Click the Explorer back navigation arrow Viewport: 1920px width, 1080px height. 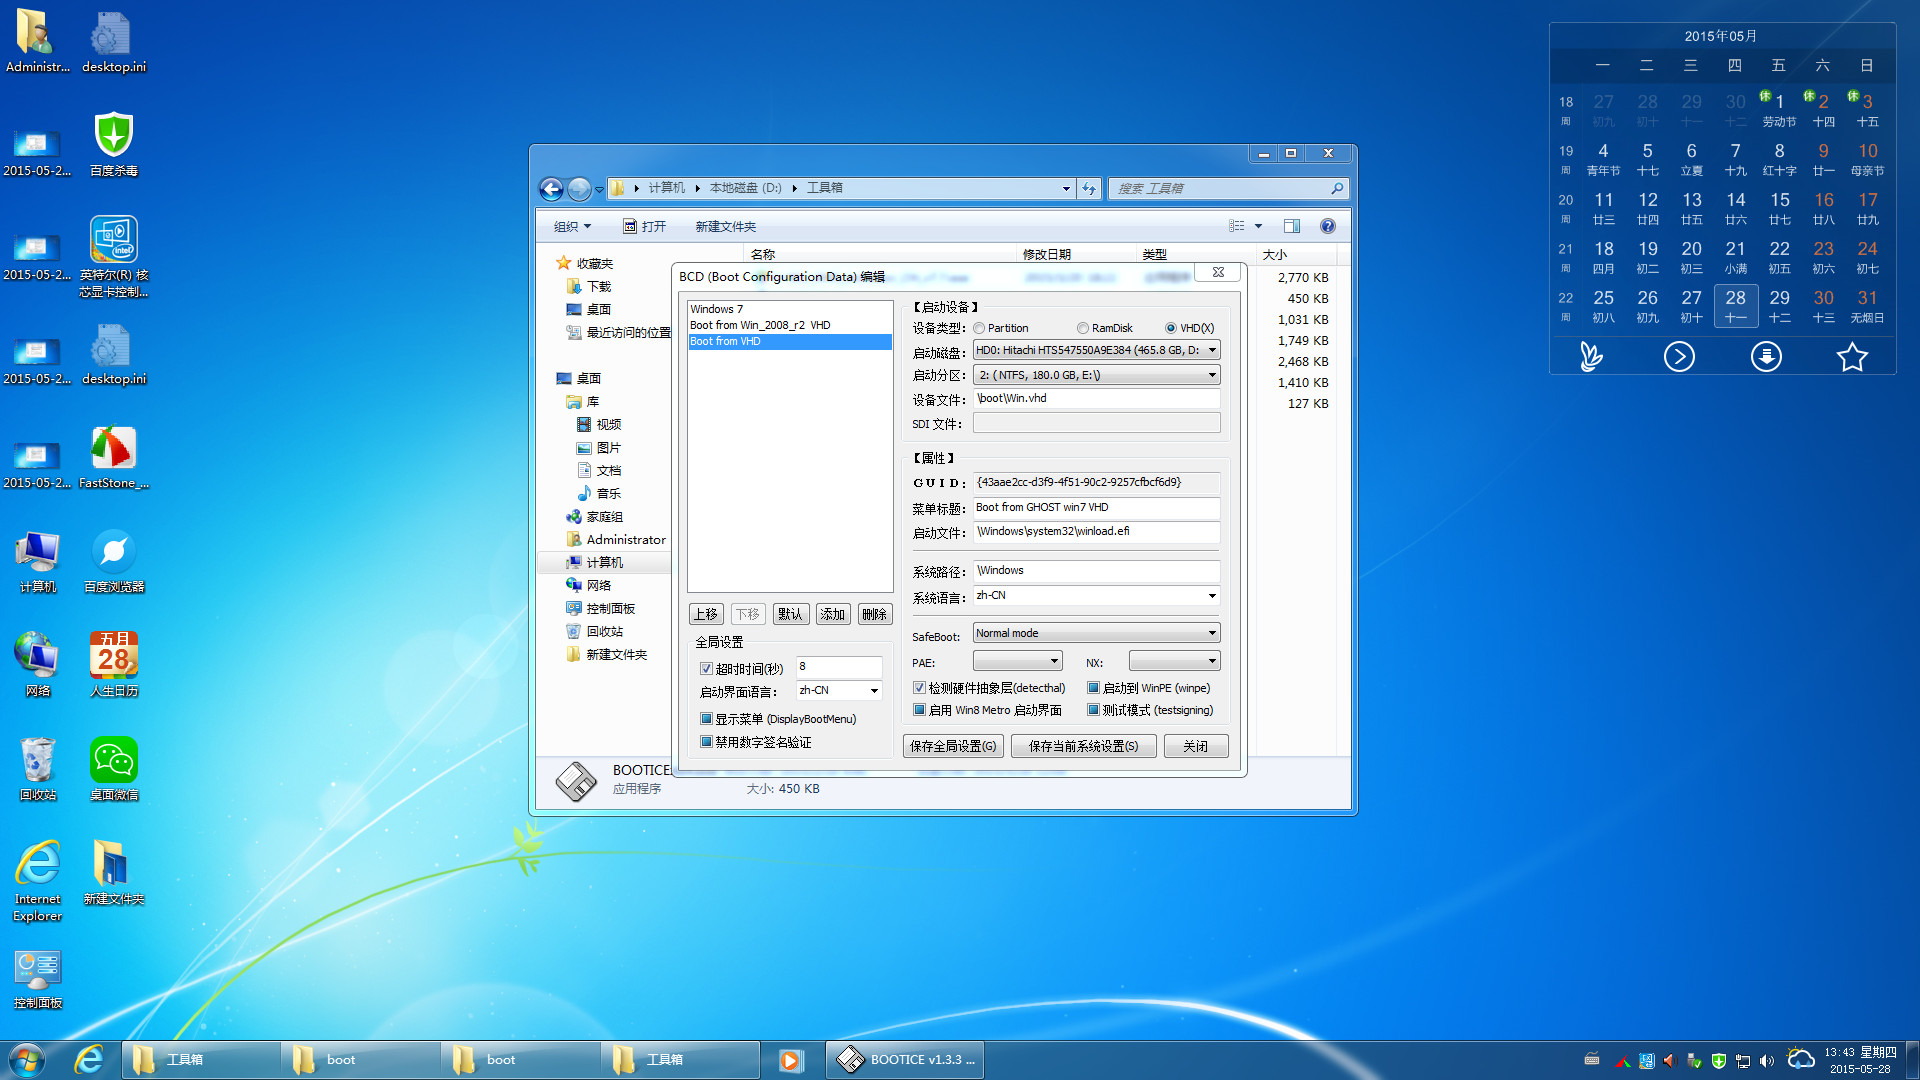(551, 188)
